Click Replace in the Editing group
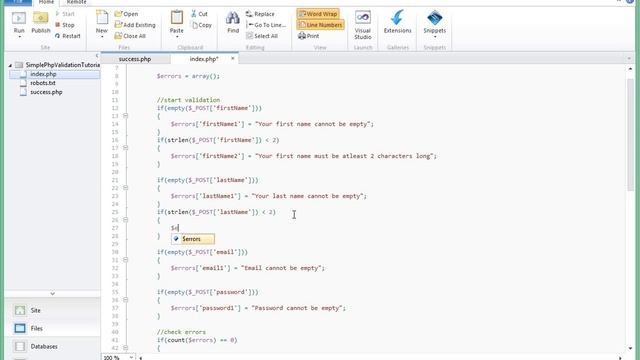 260,14
